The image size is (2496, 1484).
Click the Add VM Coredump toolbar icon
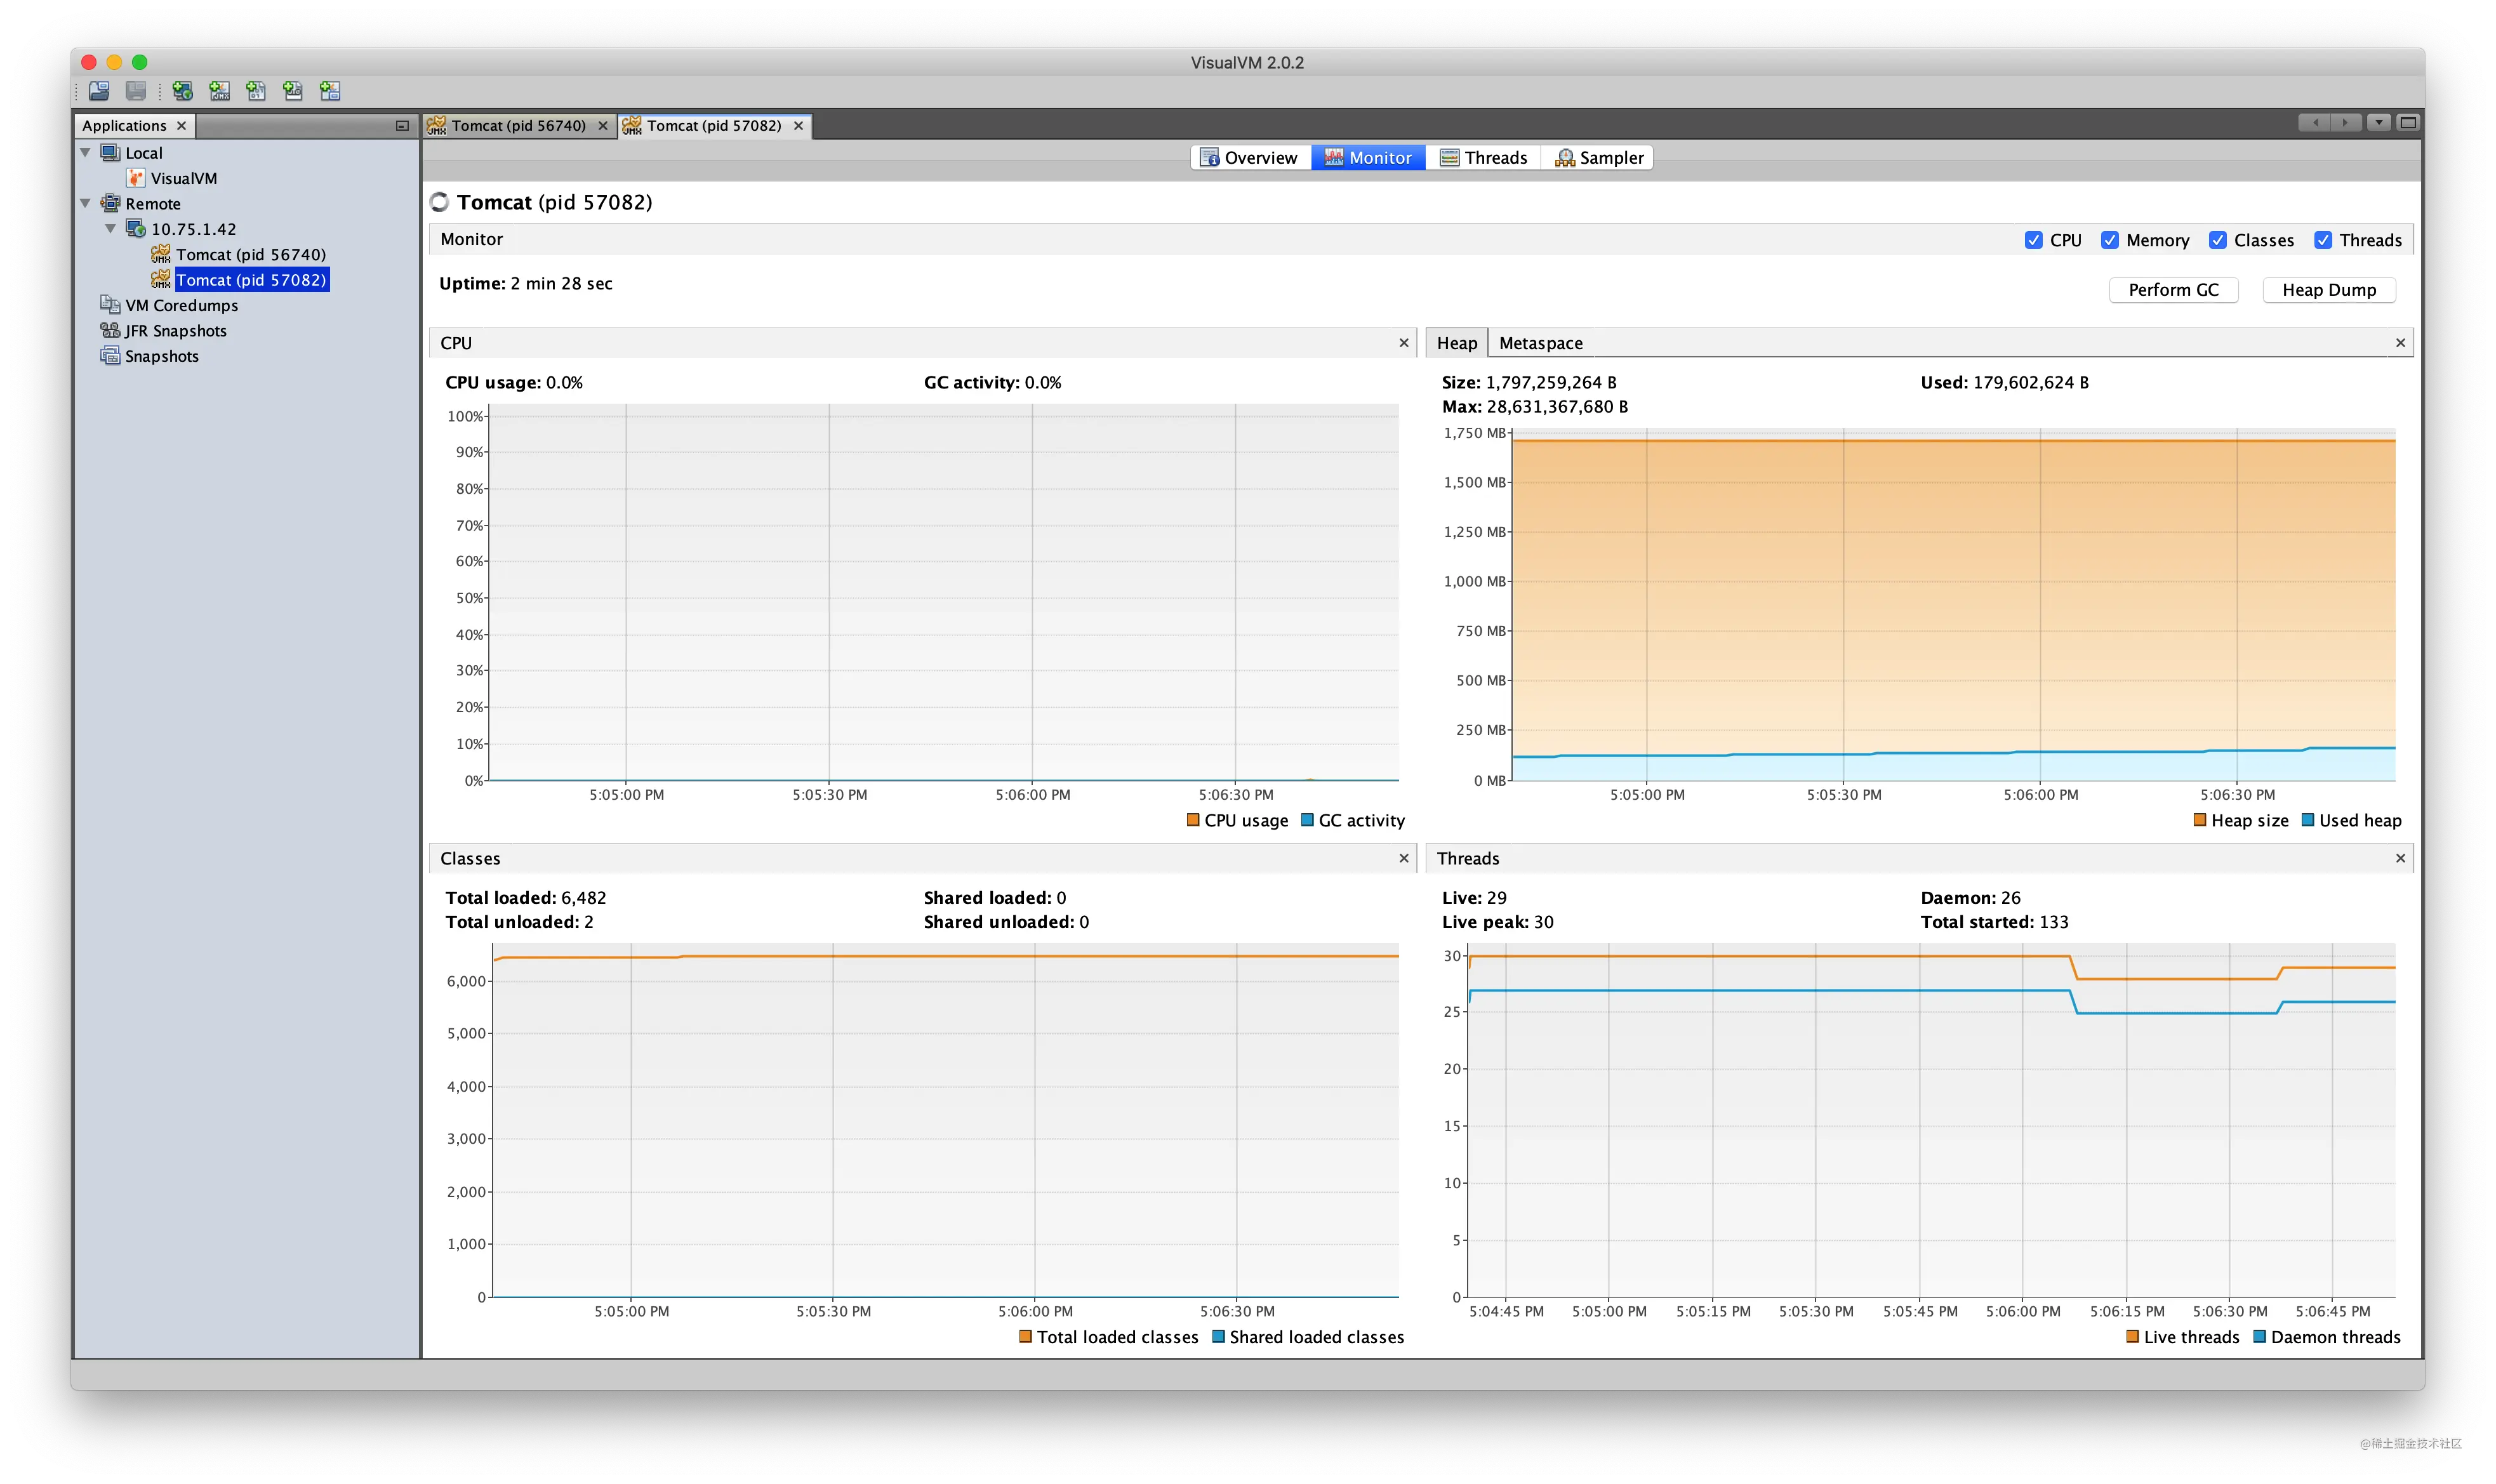coord(256,91)
